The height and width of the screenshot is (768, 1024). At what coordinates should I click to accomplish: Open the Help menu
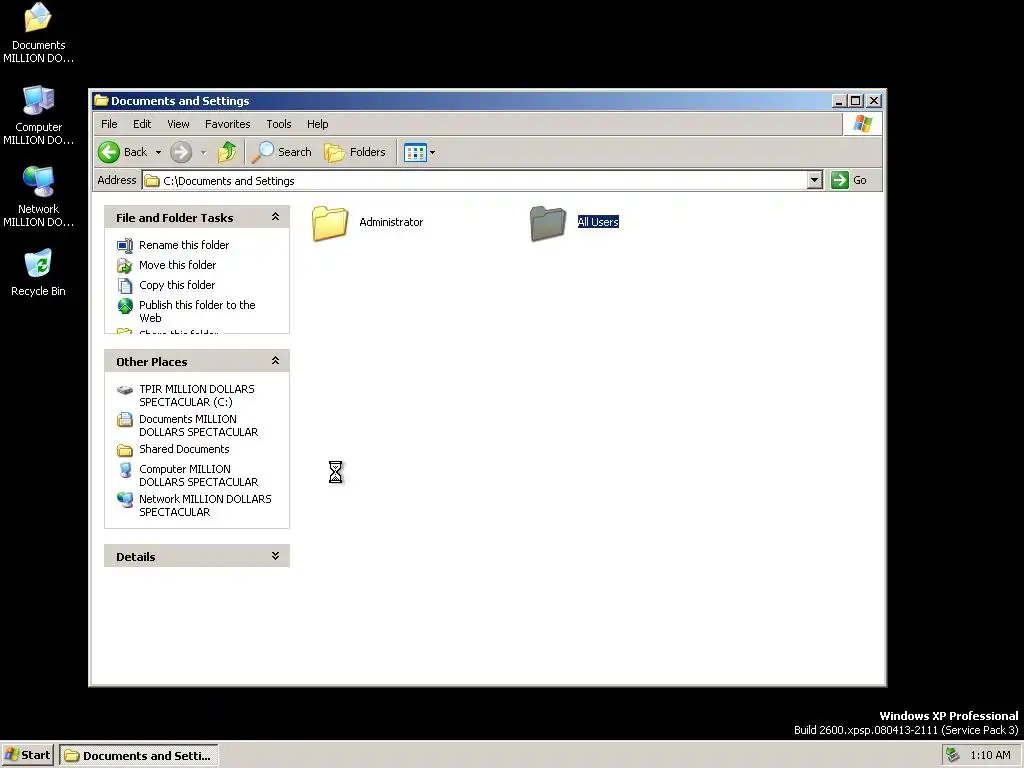(317, 124)
